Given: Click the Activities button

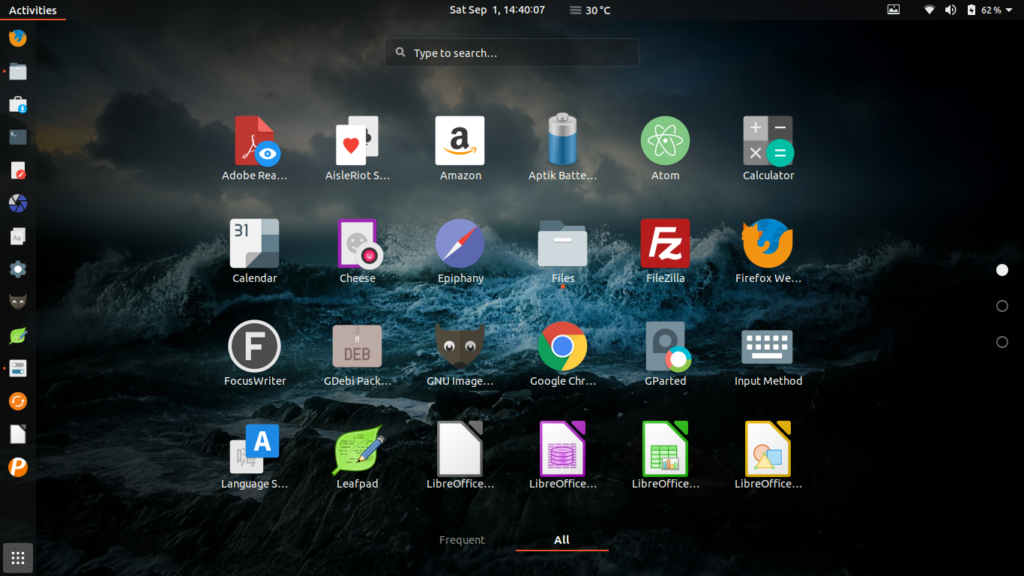Looking at the screenshot, I should click(33, 10).
